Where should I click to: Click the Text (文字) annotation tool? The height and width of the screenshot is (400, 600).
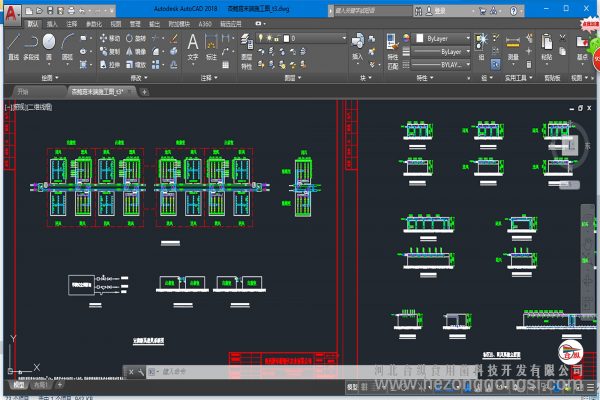192,45
